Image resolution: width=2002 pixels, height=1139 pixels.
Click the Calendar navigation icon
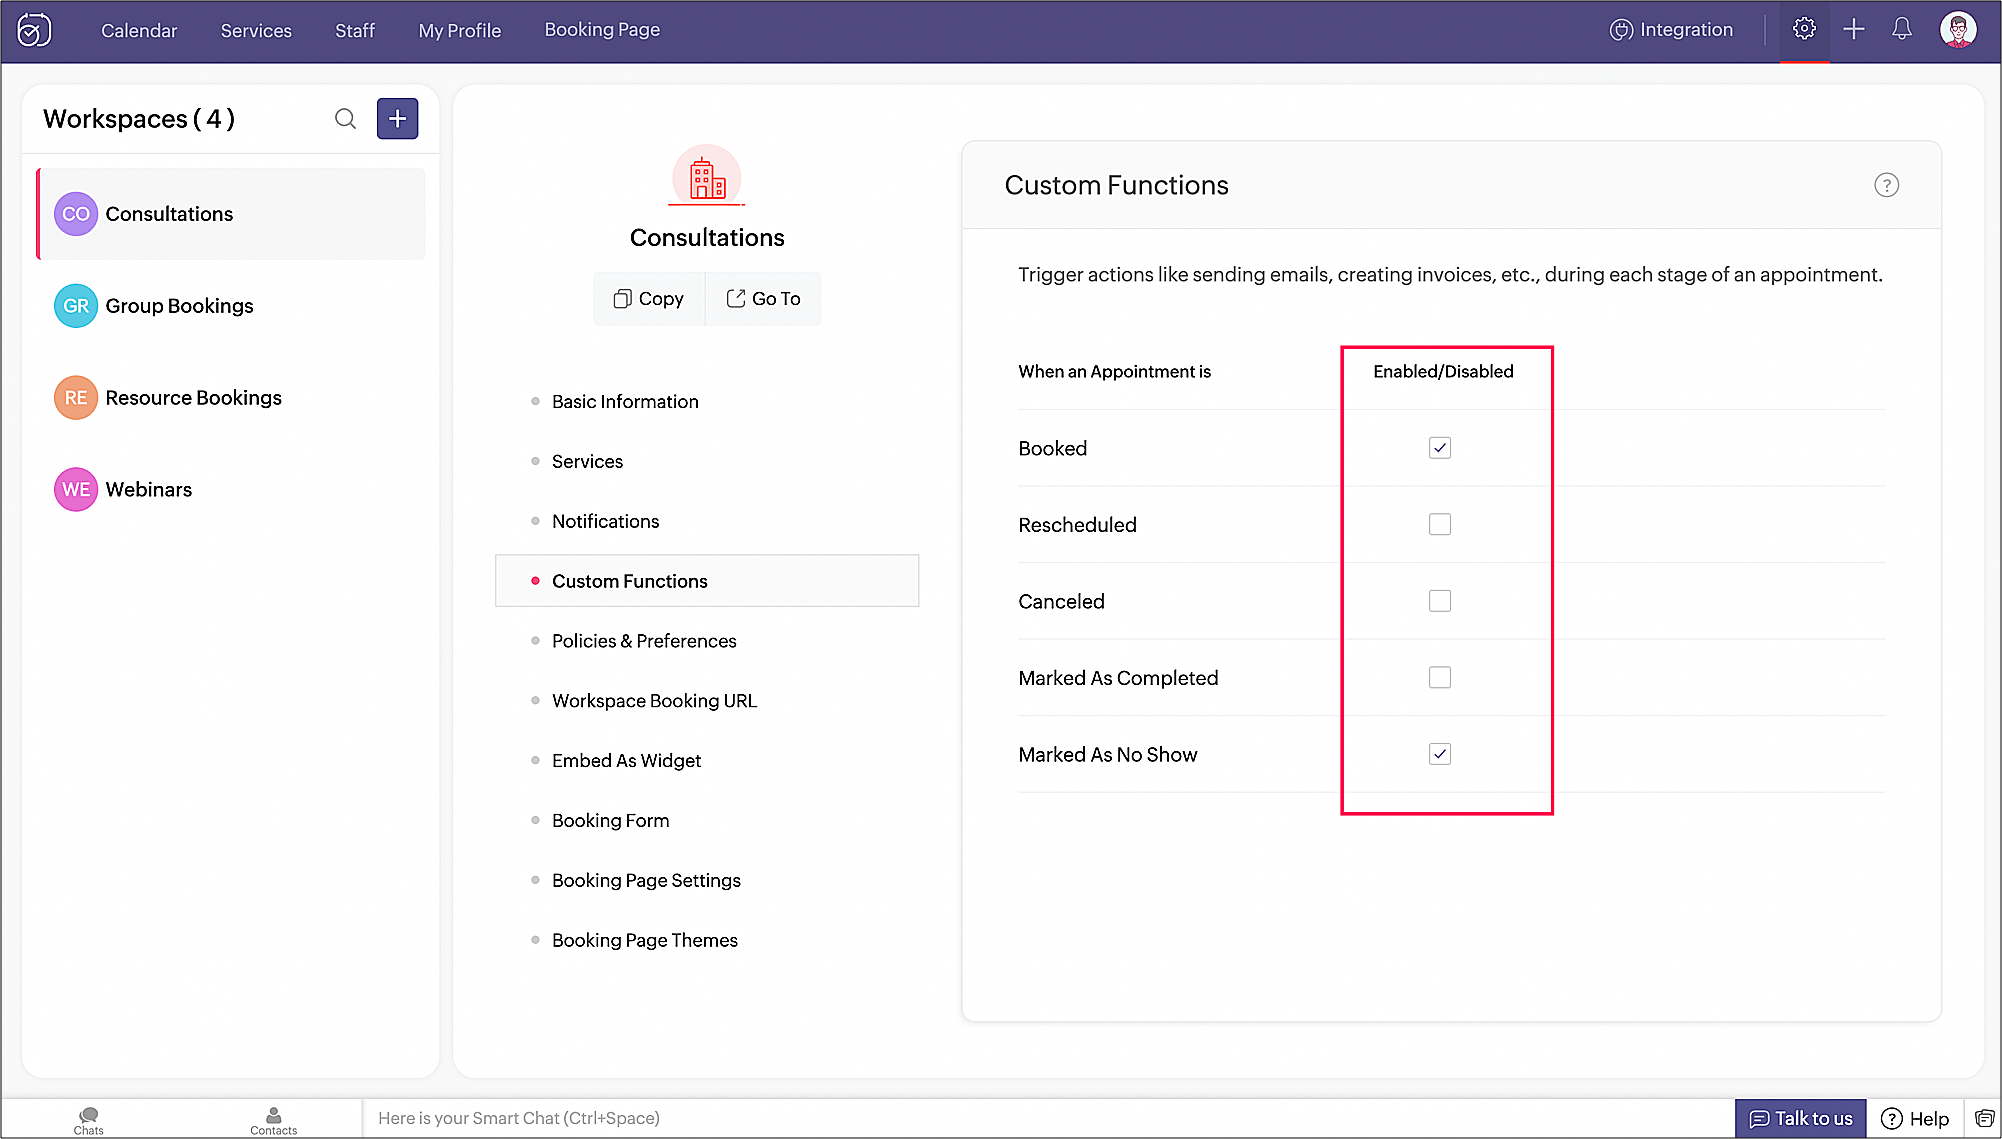point(138,30)
